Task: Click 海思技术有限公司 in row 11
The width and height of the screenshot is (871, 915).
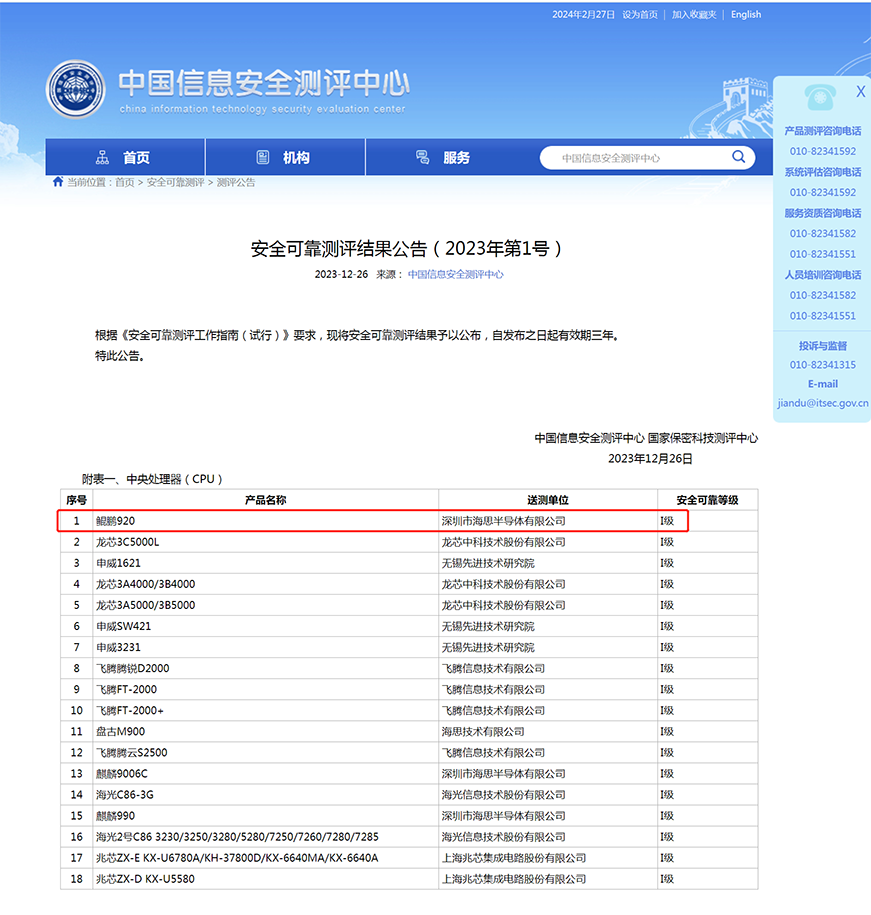Action: pos(483,731)
